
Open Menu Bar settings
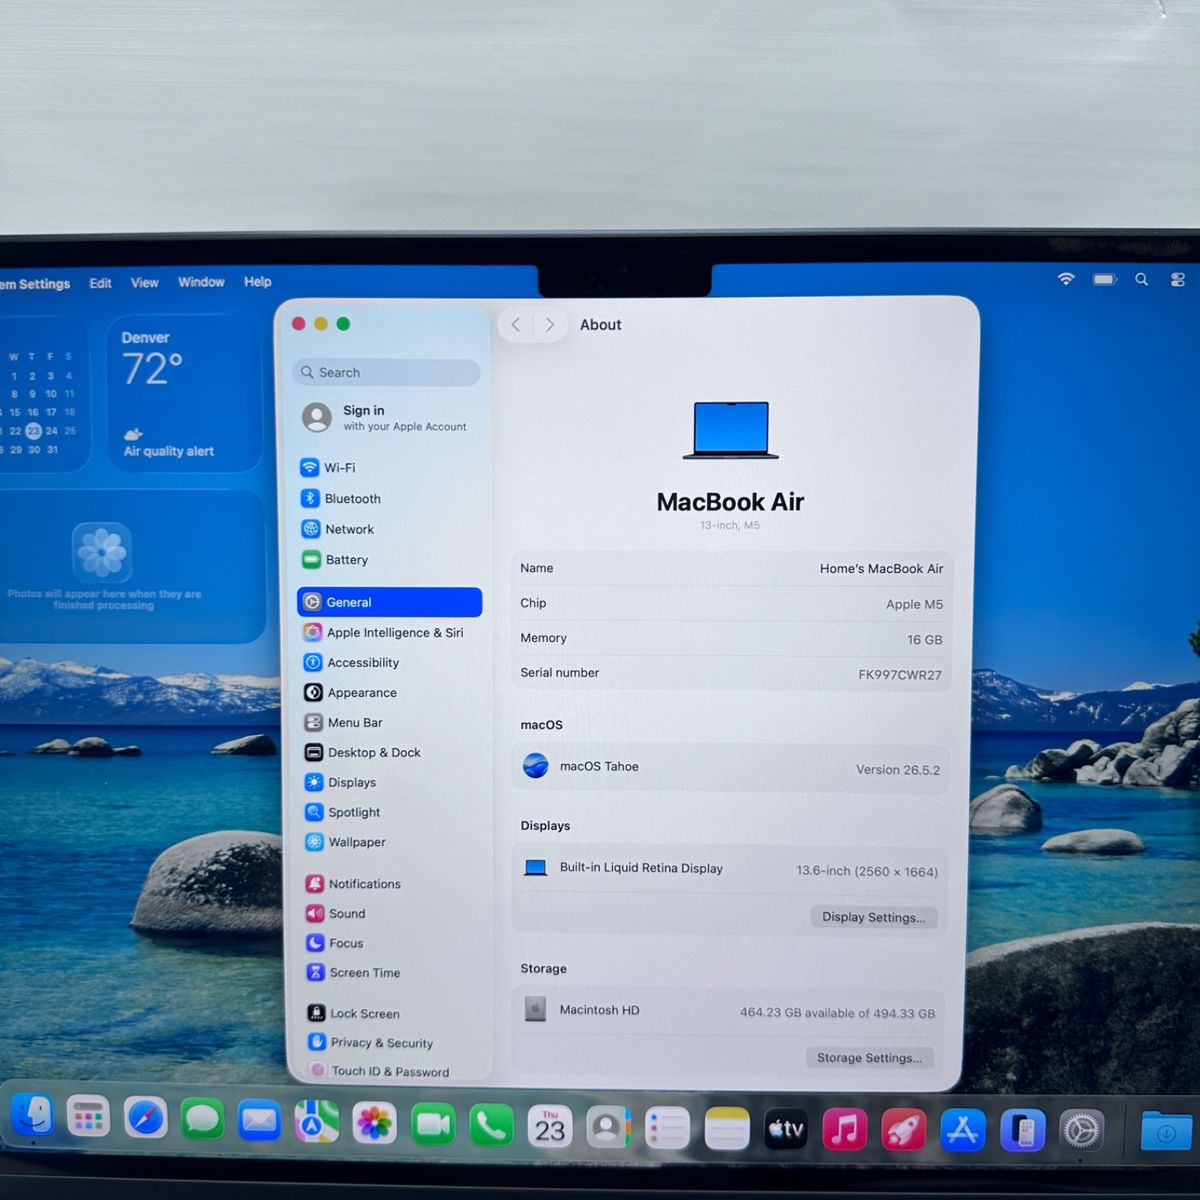tap(389, 722)
